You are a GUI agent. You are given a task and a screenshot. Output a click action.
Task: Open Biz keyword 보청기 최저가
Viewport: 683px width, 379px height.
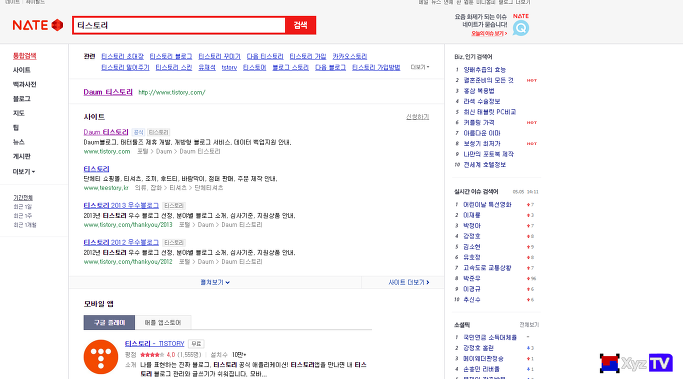coord(482,143)
